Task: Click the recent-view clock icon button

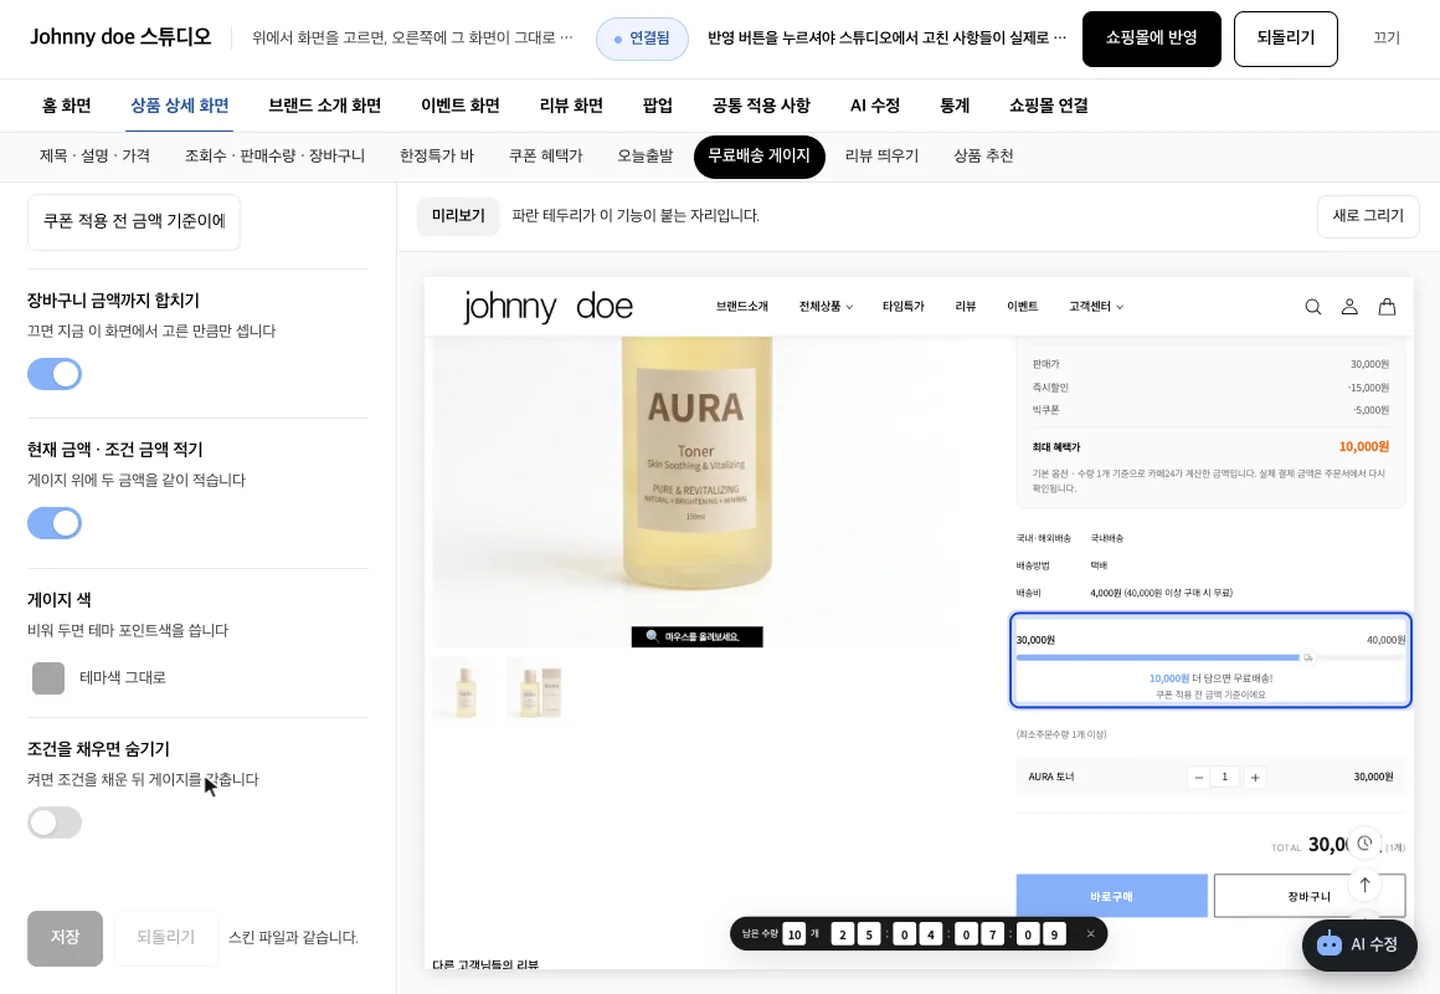Action: pyautogui.click(x=1365, y=843)
